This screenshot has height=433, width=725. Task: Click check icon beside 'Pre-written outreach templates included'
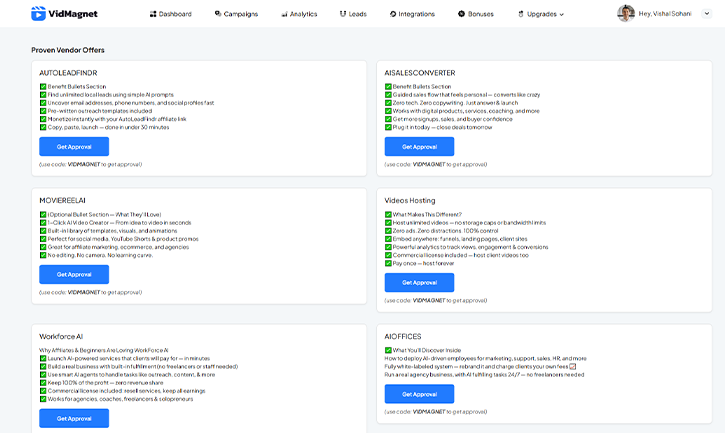click(x=43, y=111)
